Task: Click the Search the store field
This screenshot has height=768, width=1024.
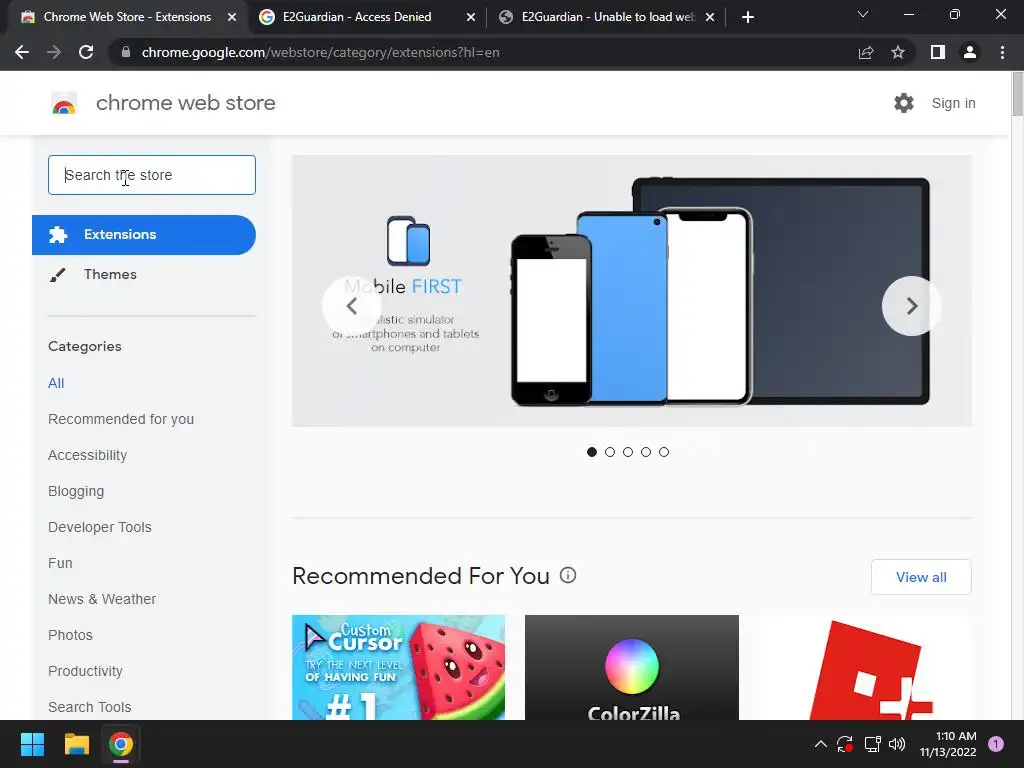Action: point(152,175)
